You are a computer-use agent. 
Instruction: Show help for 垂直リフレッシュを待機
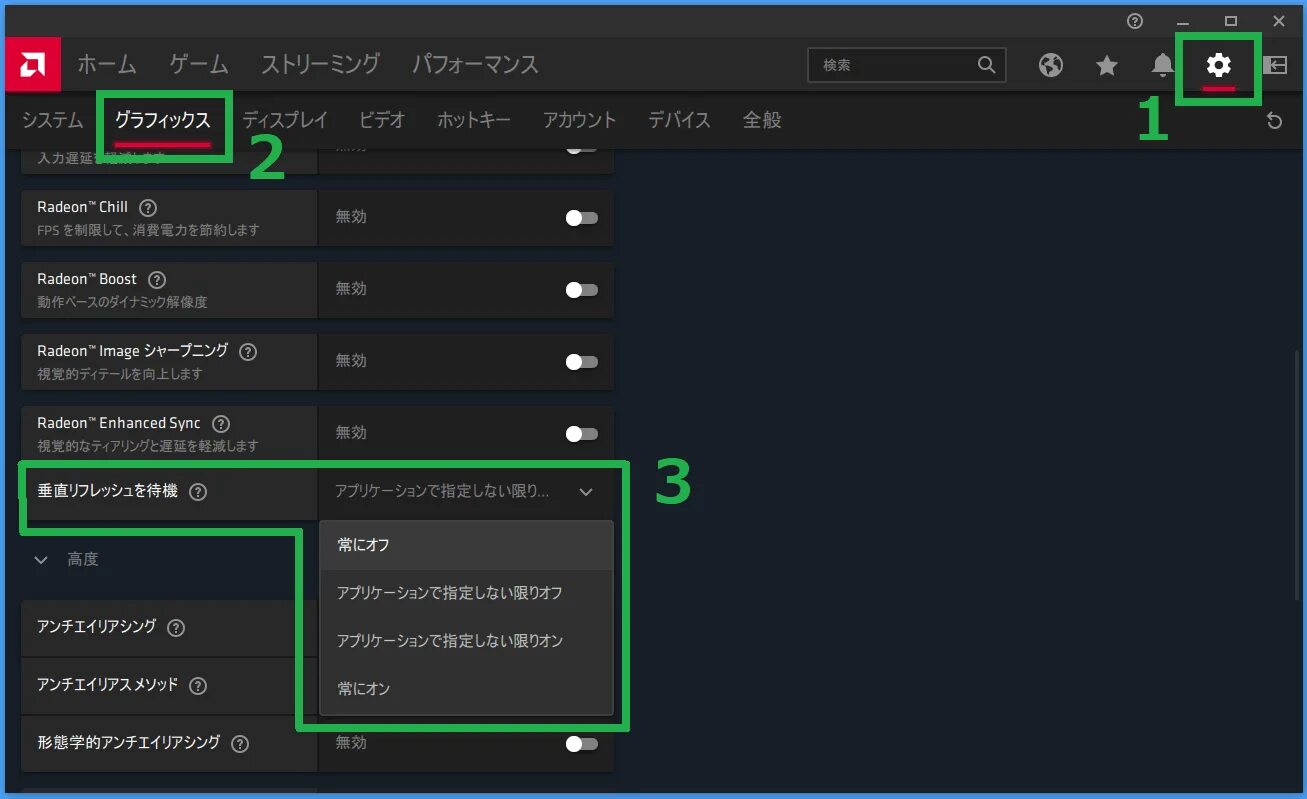point(198,492)
